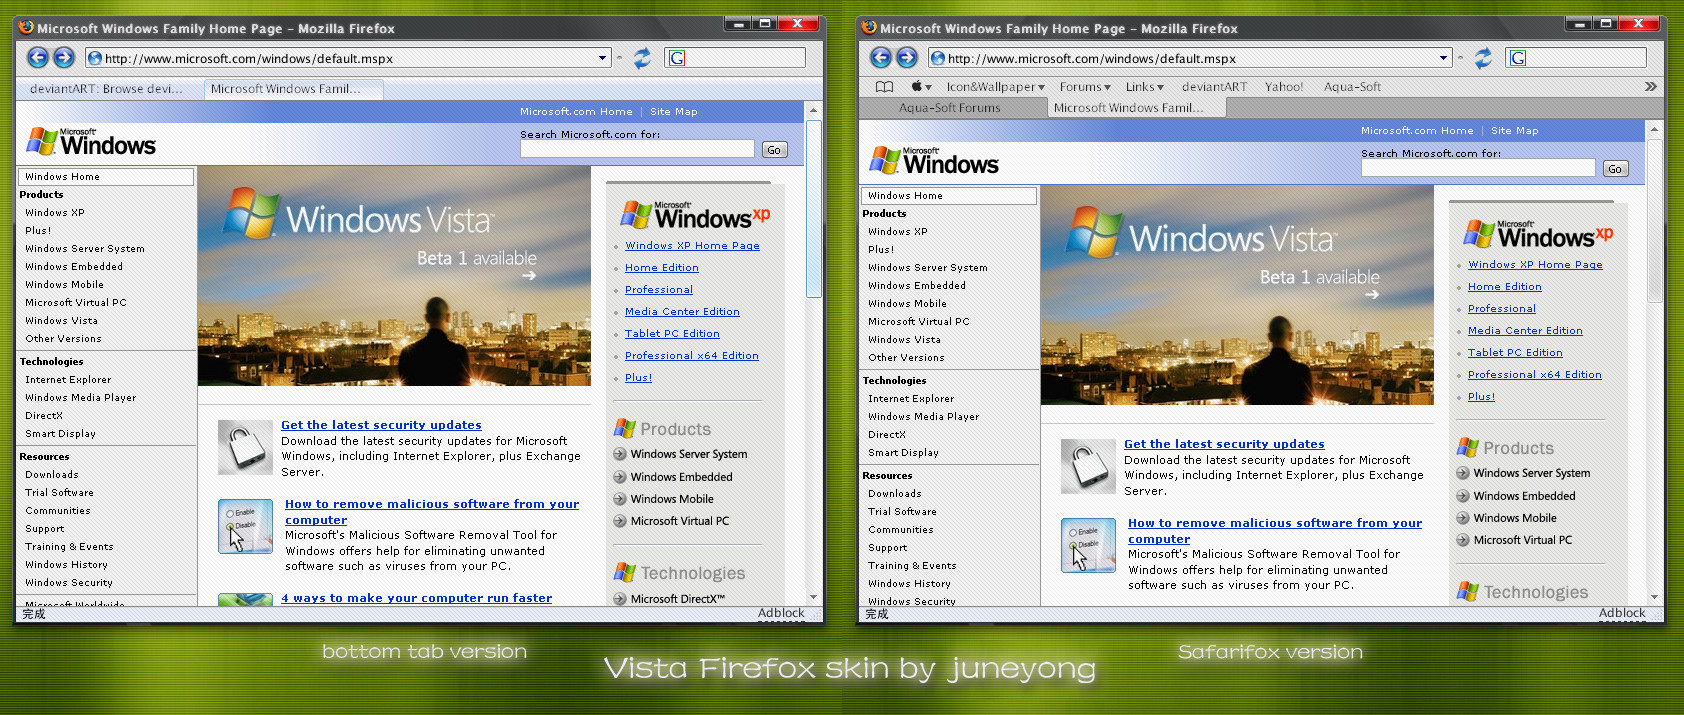Screen dimensions: 1684x715
Task: Click Windows Server System arrow bullet, left window
Action: point(620,454)
